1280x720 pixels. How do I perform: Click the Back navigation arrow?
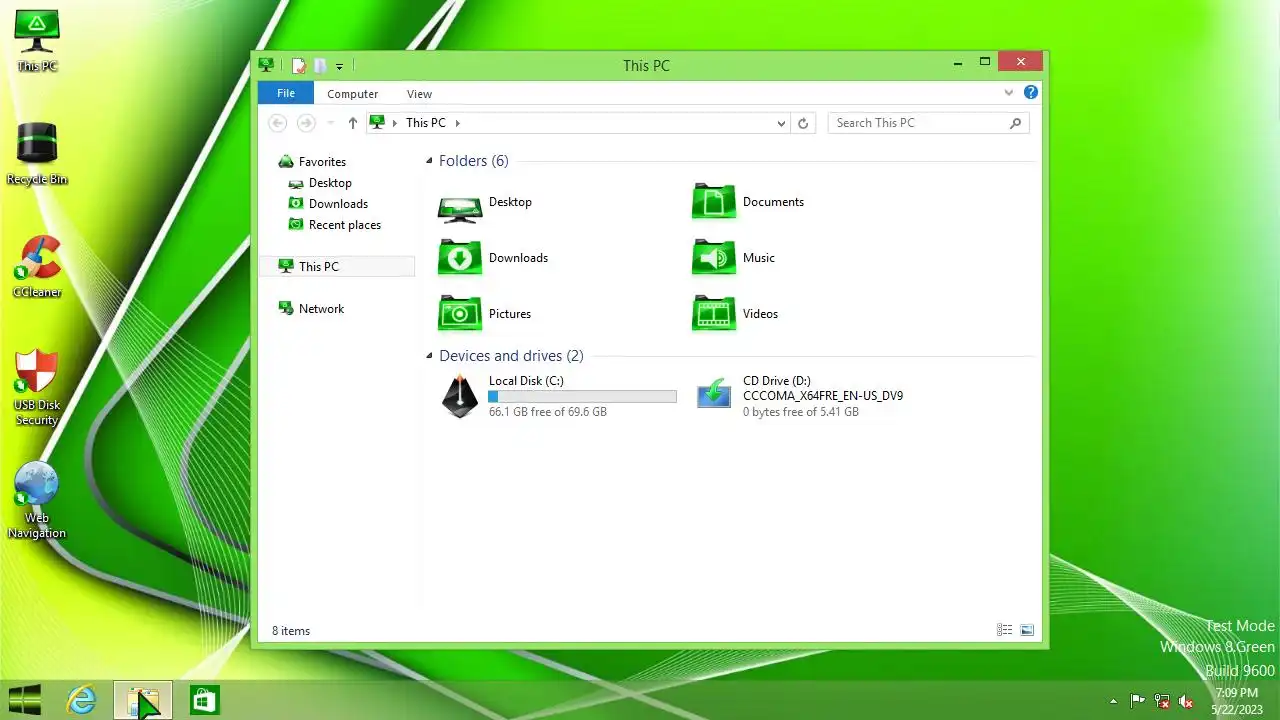(278, 123)
